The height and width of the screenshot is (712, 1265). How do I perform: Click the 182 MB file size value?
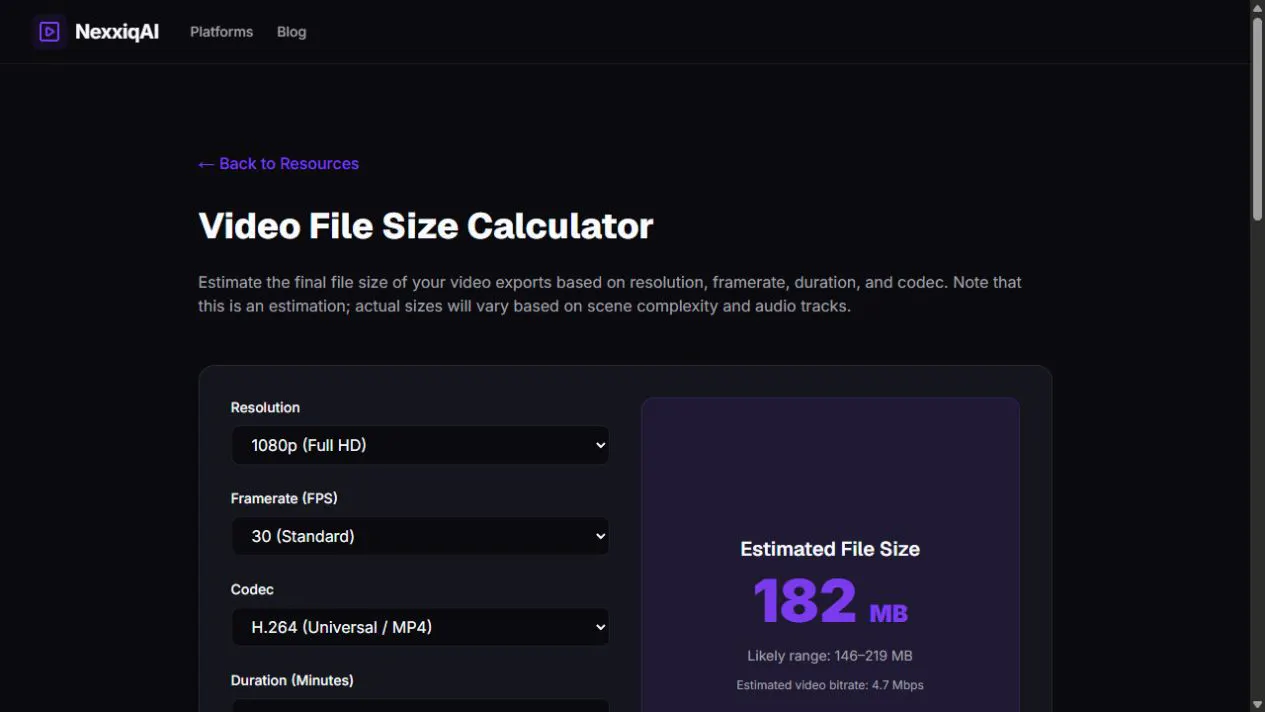point(830,601)
